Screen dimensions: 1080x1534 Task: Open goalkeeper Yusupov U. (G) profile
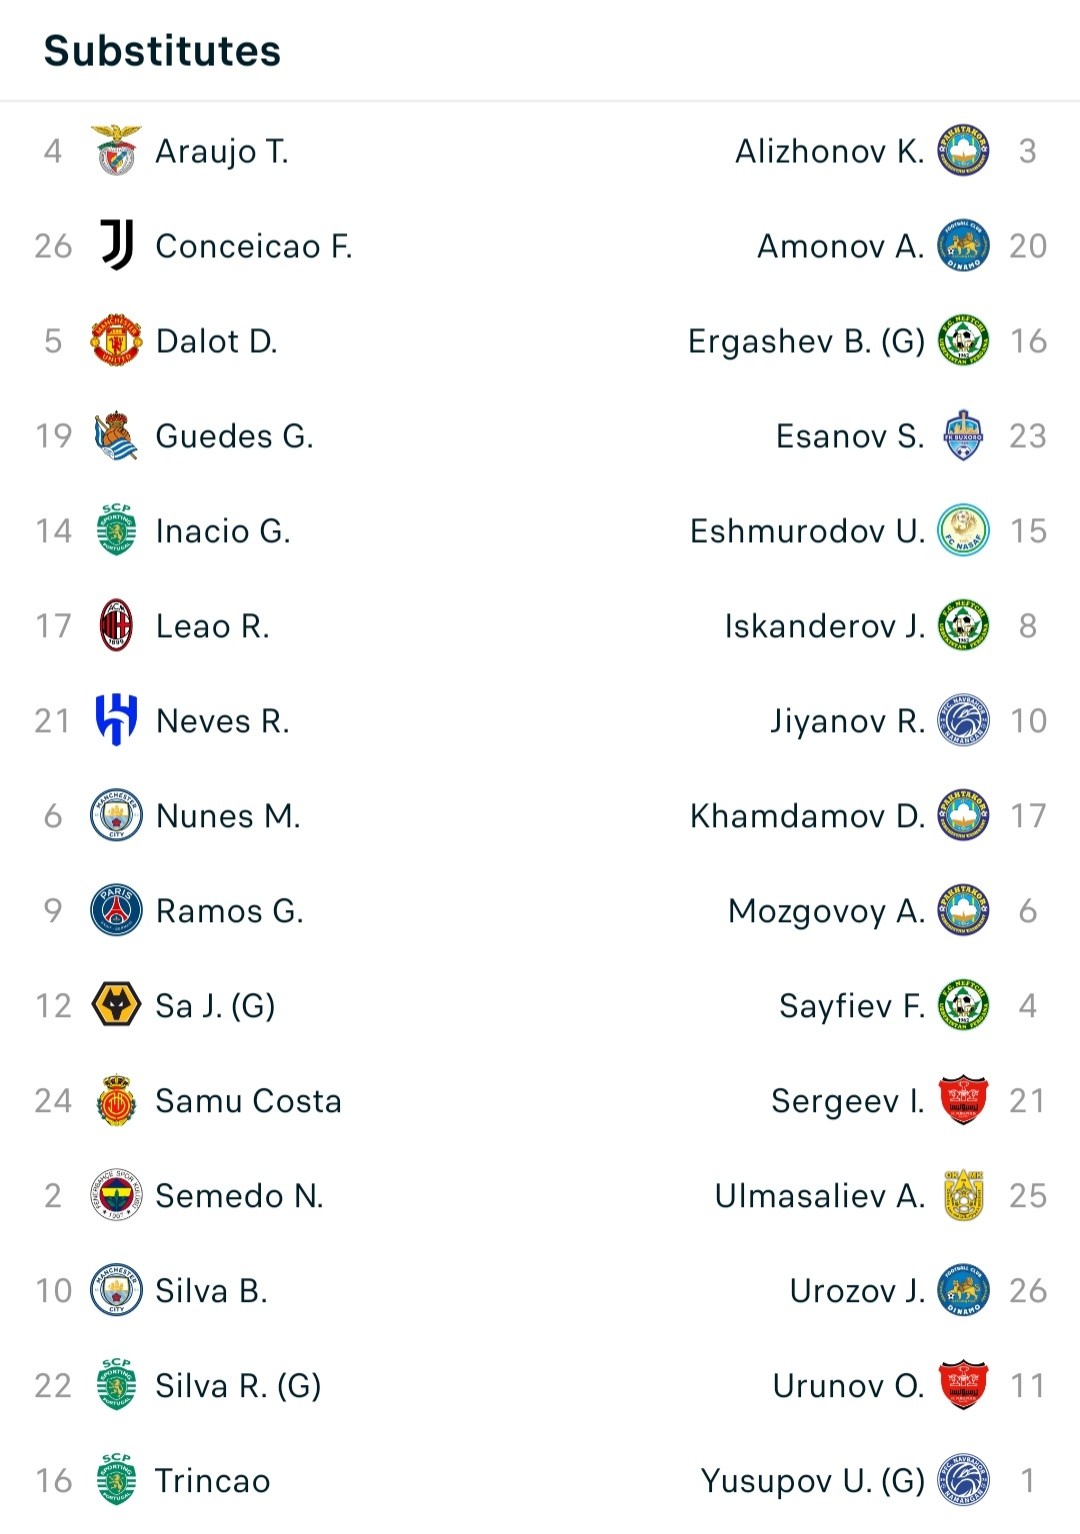click(x=813, y=1481)
